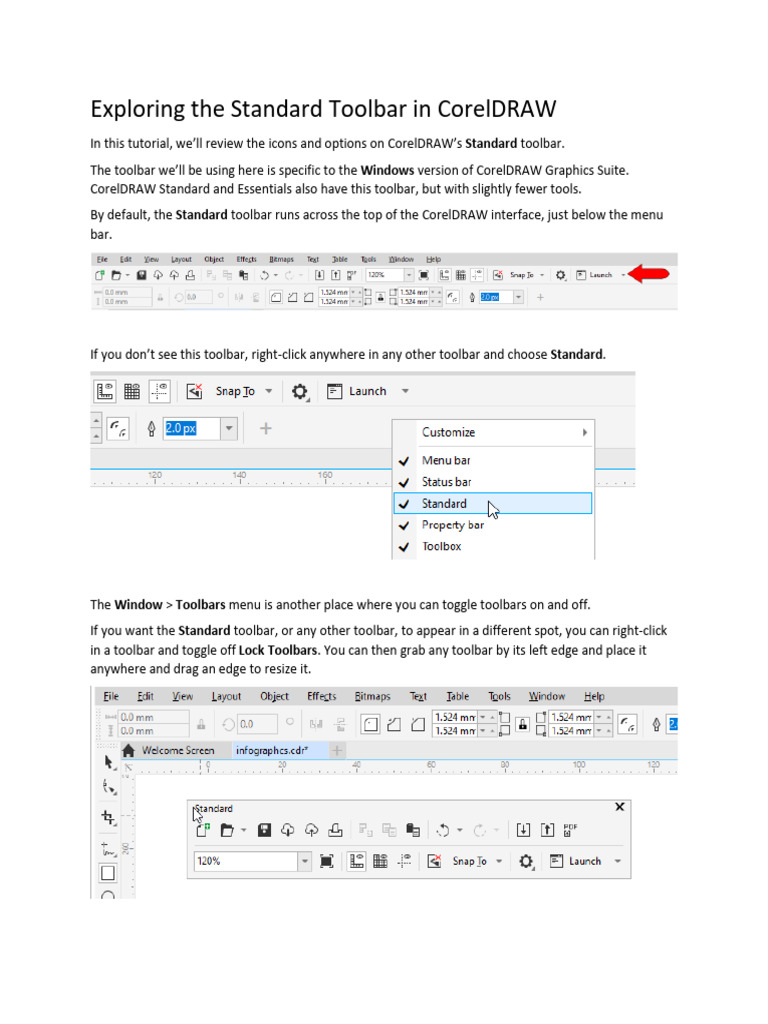Click plus button beside outline width box
Image resolution: width=768 pixels, height=1024 pixels.
(x=266, y=428)
